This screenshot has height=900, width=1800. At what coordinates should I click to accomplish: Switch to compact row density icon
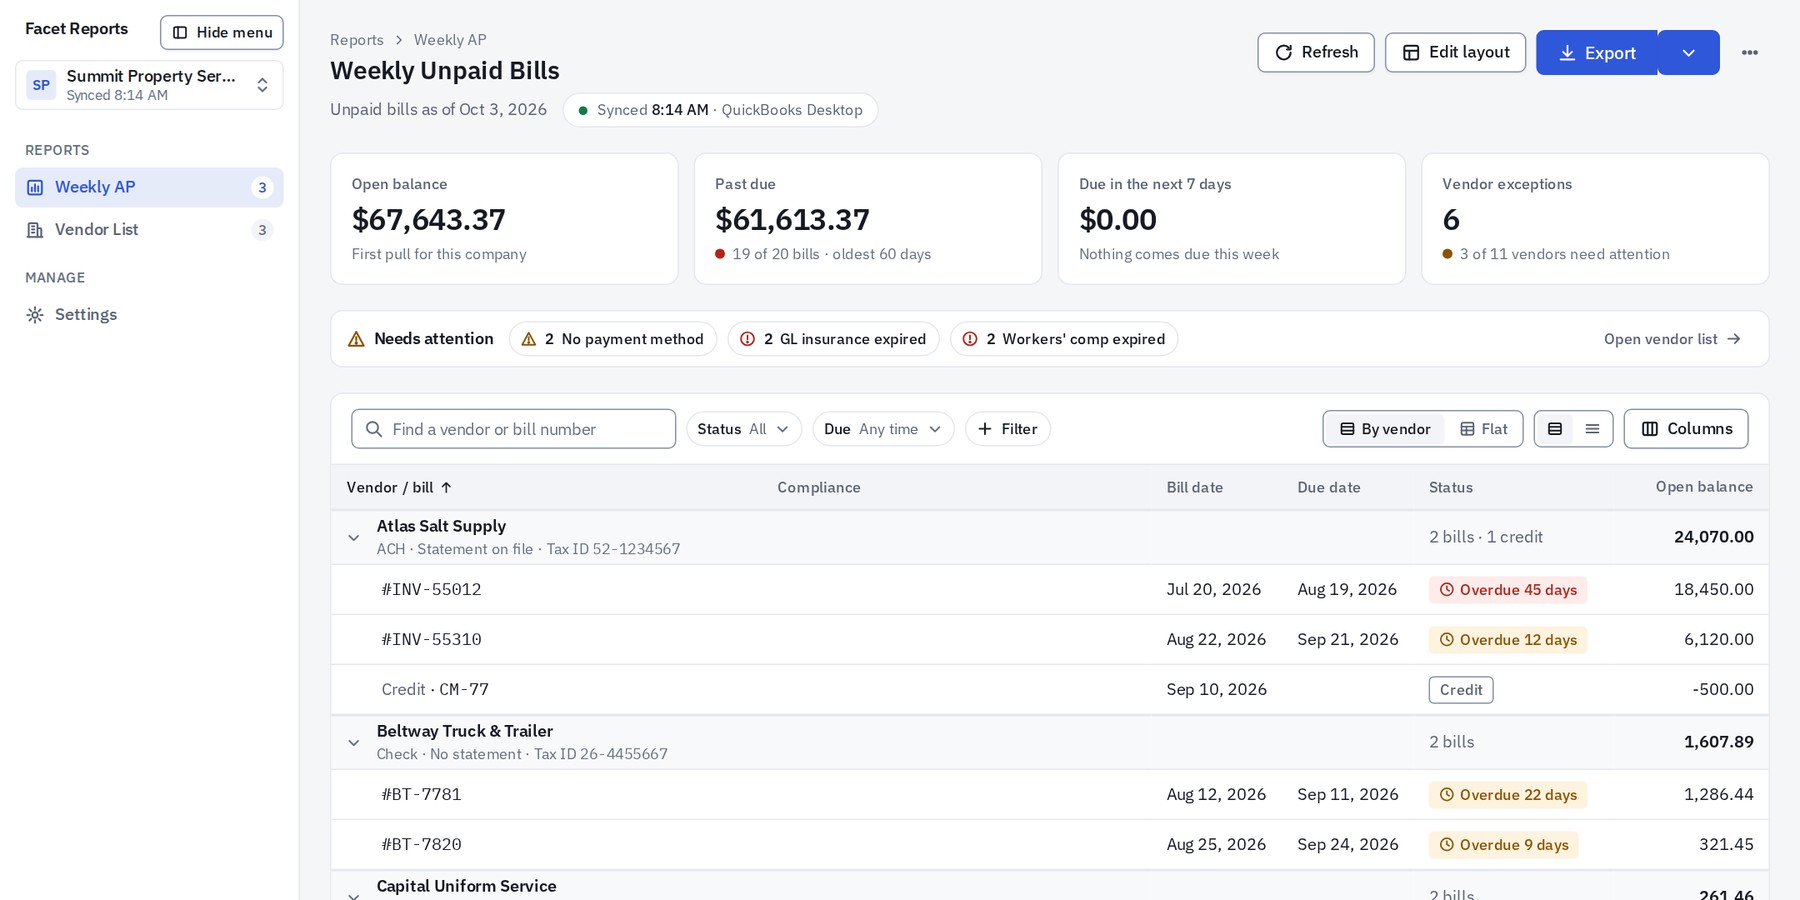coord(1592,429)
